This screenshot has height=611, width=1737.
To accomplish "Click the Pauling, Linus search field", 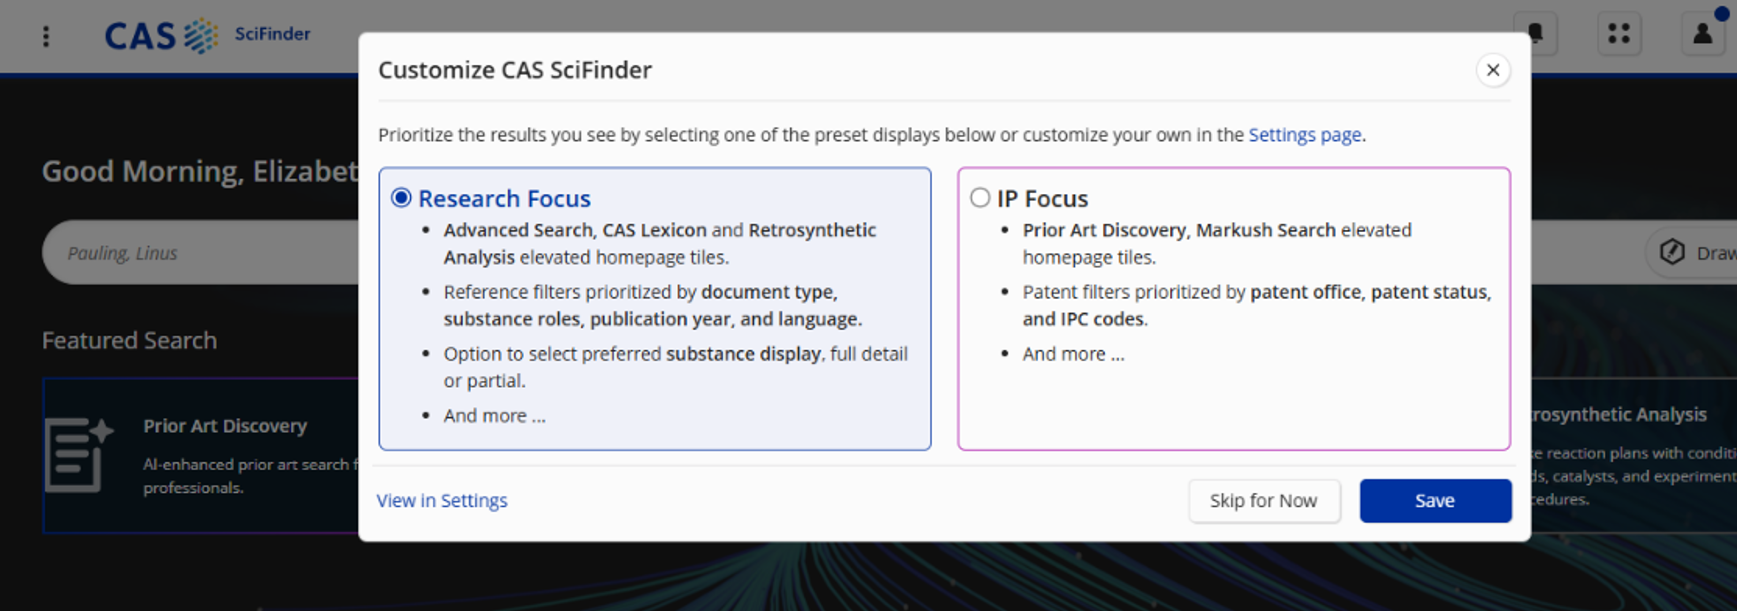I will point(200,252).
